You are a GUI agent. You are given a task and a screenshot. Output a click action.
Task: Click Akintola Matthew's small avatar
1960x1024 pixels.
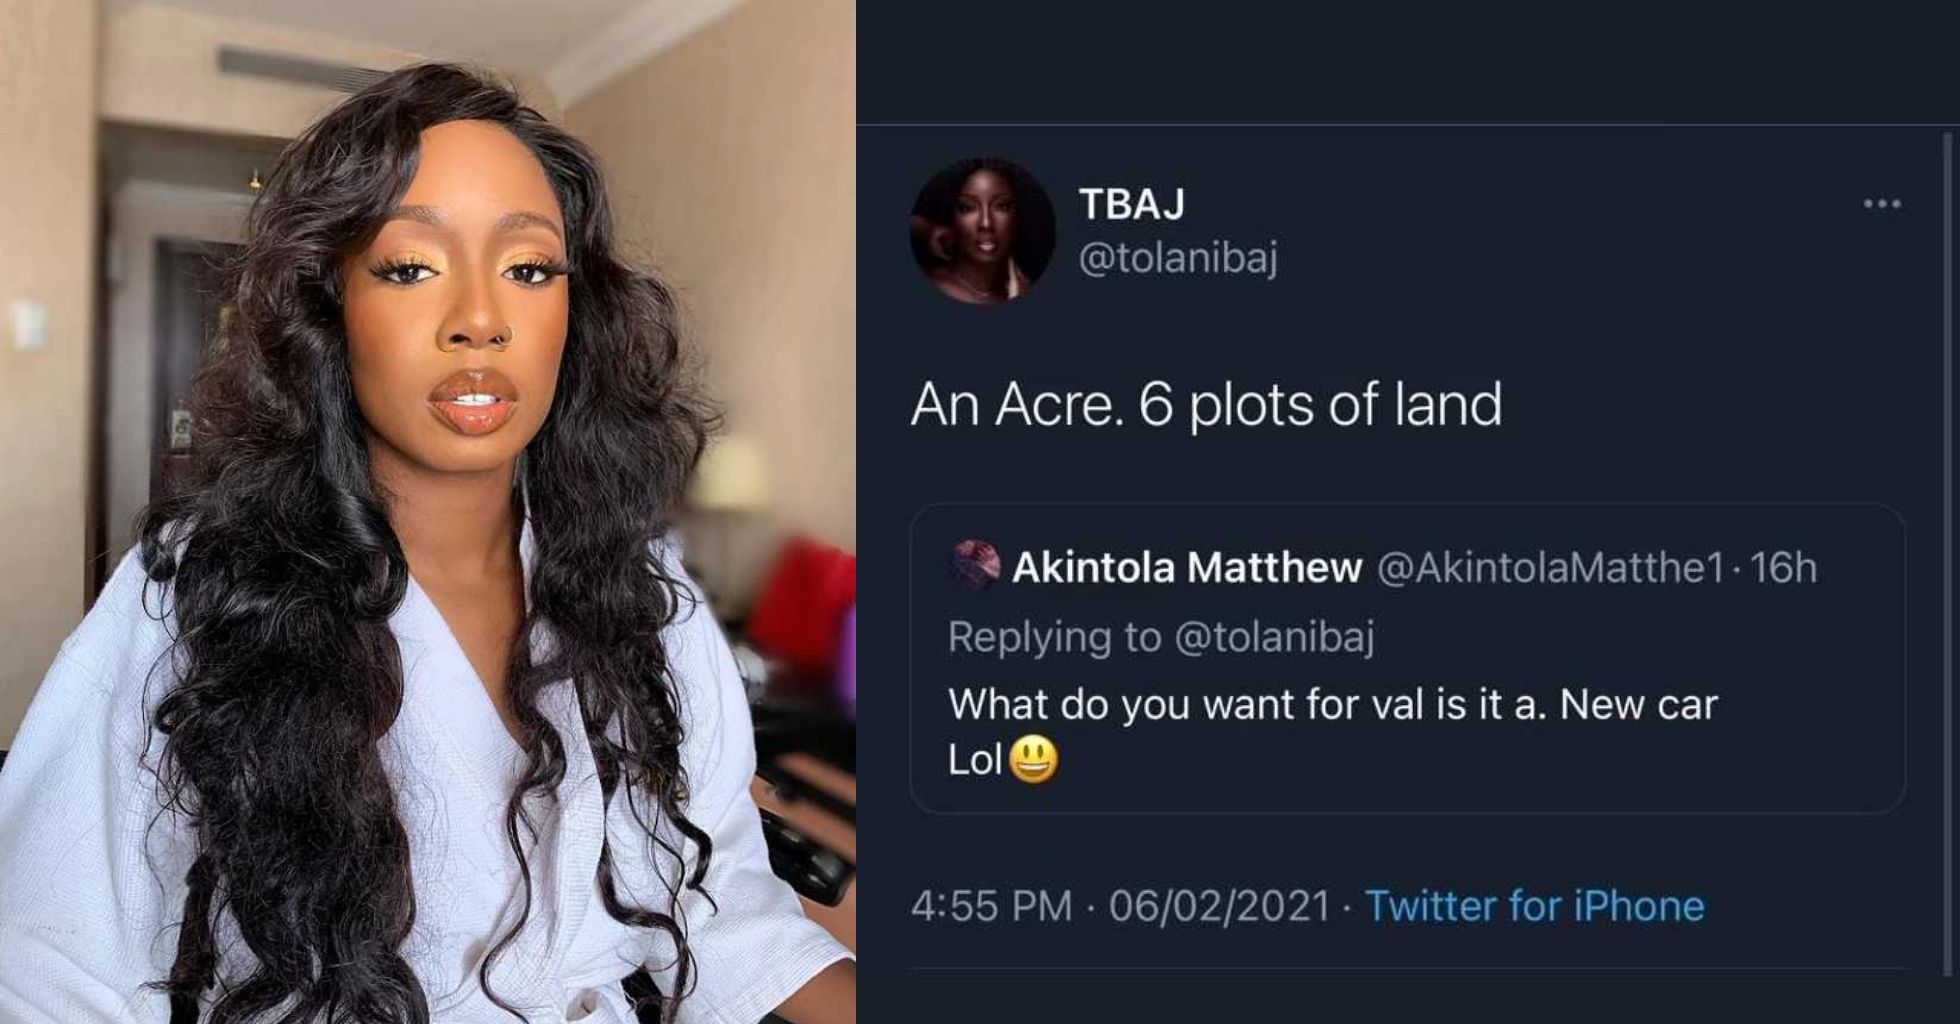coord(975,566)
